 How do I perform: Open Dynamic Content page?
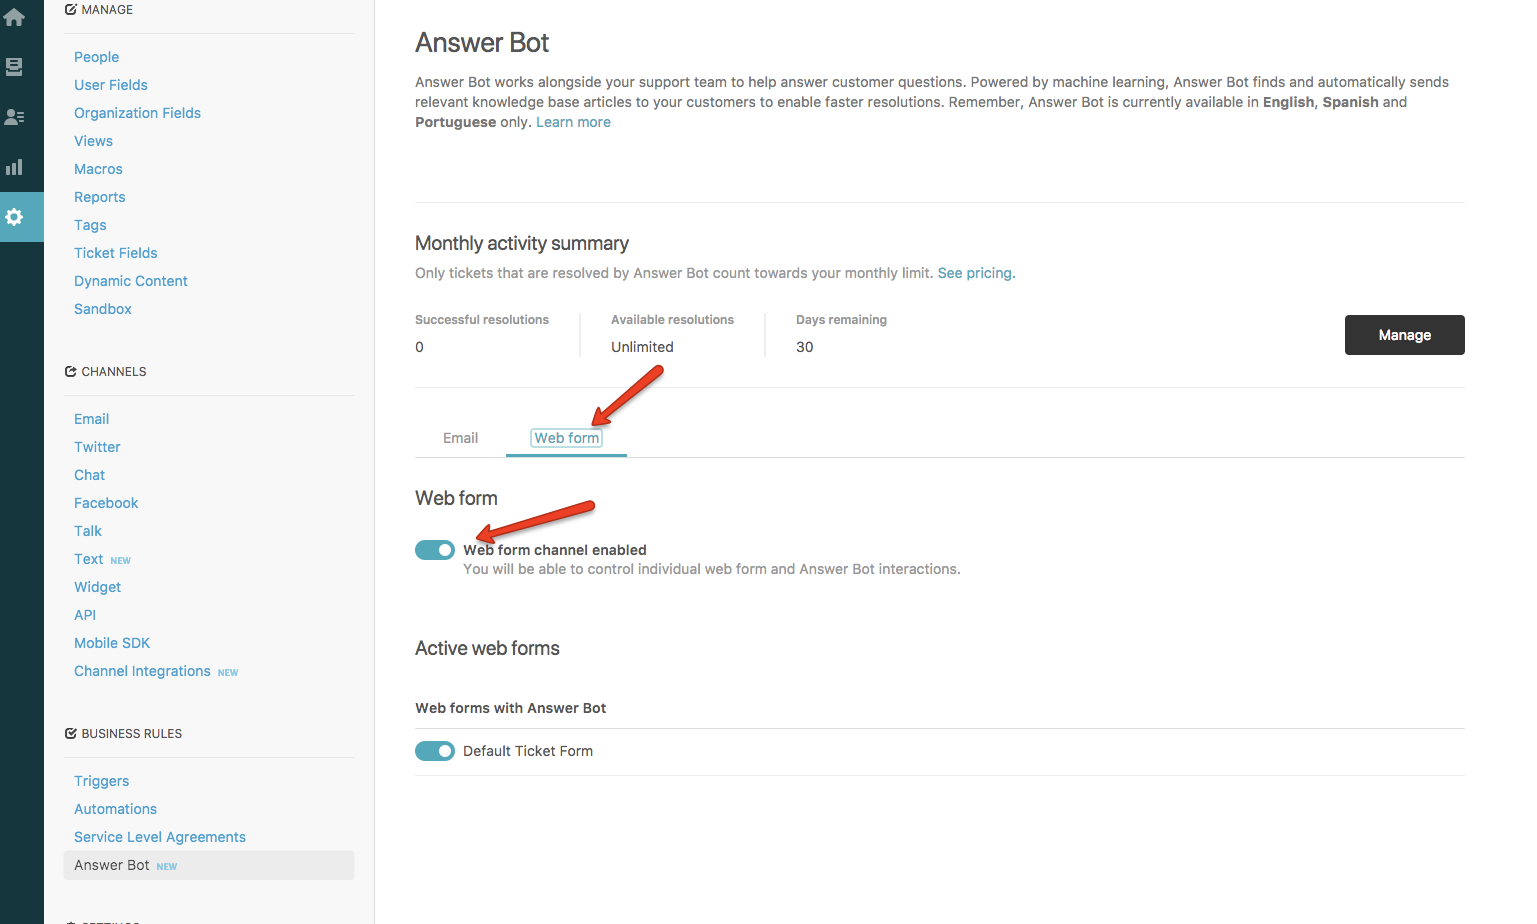[131, 281]
